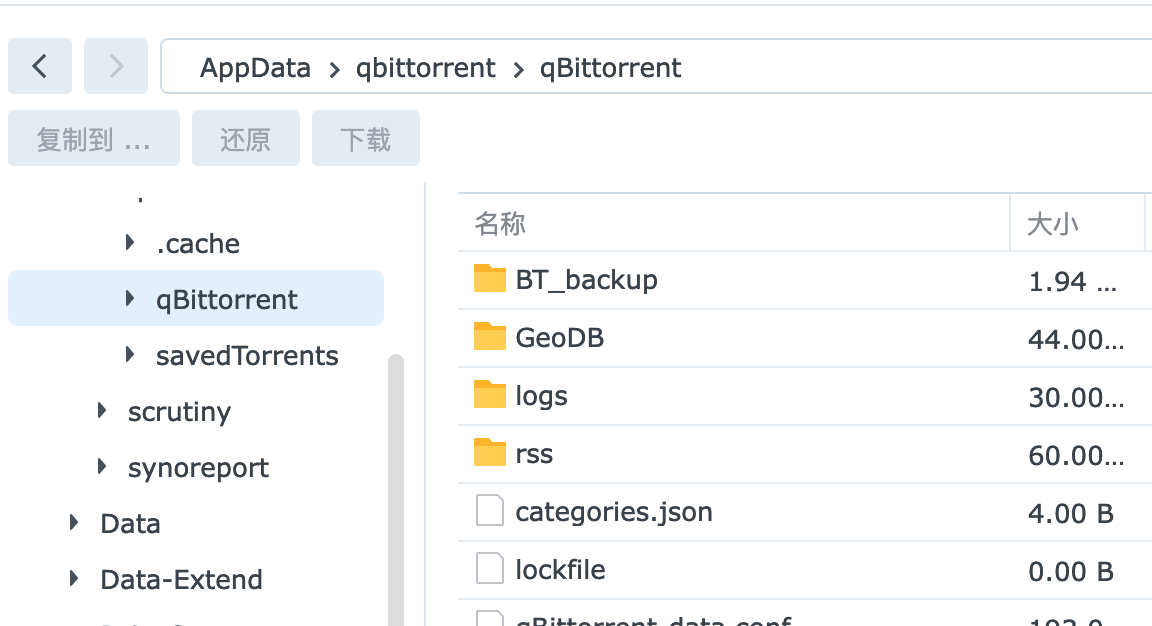Click the 还原 restore button
The width and height of the screenshot is (1152, 626).
245,139
